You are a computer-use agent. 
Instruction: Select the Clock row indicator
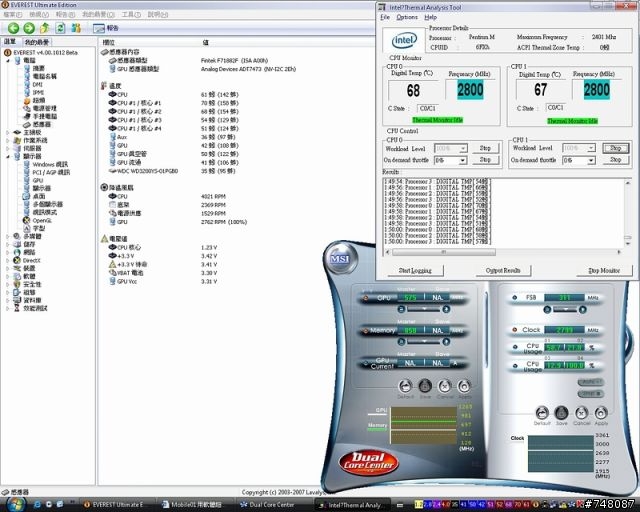coord(515,329)
